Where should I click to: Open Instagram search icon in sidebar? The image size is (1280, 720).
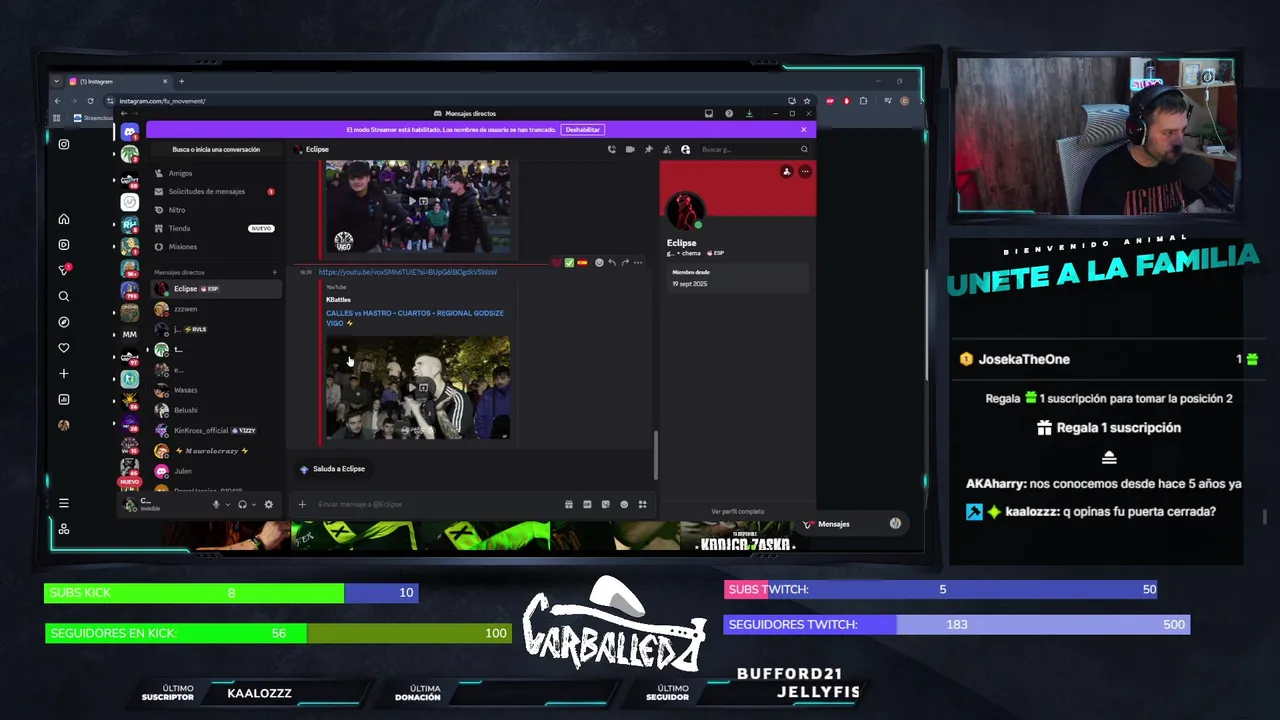coord(64,296)
